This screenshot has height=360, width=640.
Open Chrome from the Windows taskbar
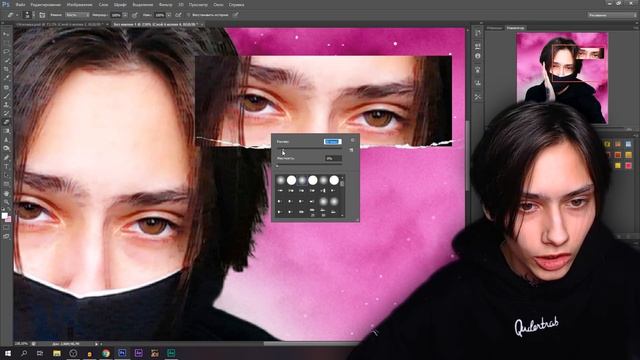[106, 353]
